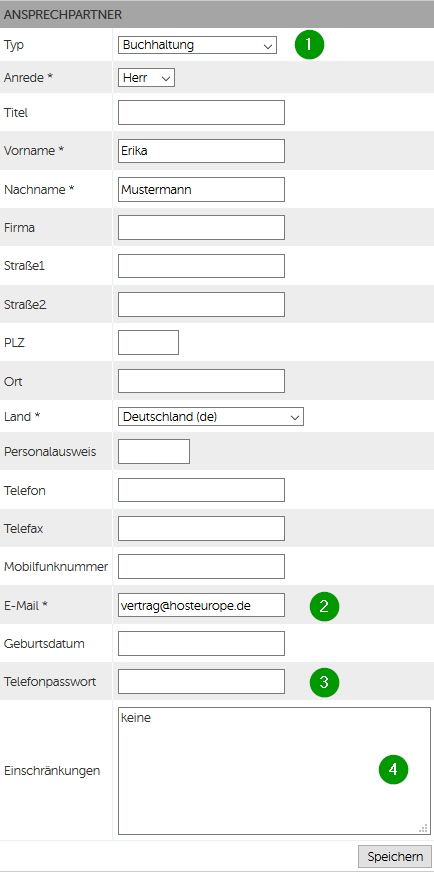
Task: Open the Land dropdown showing Deutschland (de)
Action: click(x=211, y=416)
